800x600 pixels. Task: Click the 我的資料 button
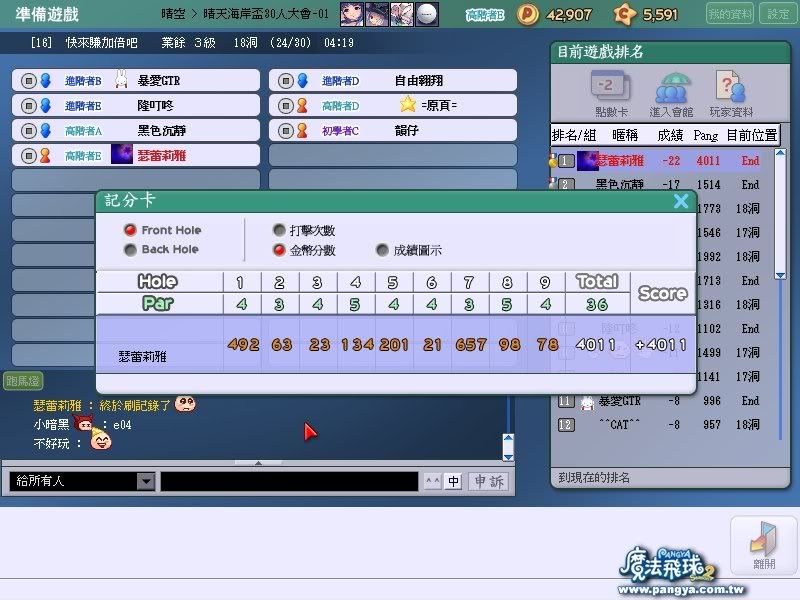click(x=730, y=14)
